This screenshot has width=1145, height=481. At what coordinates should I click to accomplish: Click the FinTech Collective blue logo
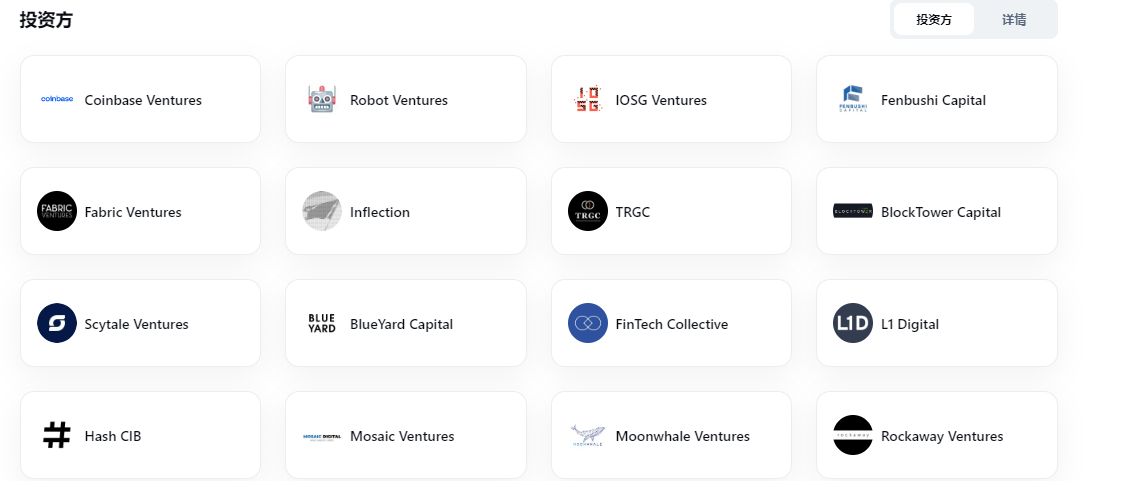[x=588, y=323]
